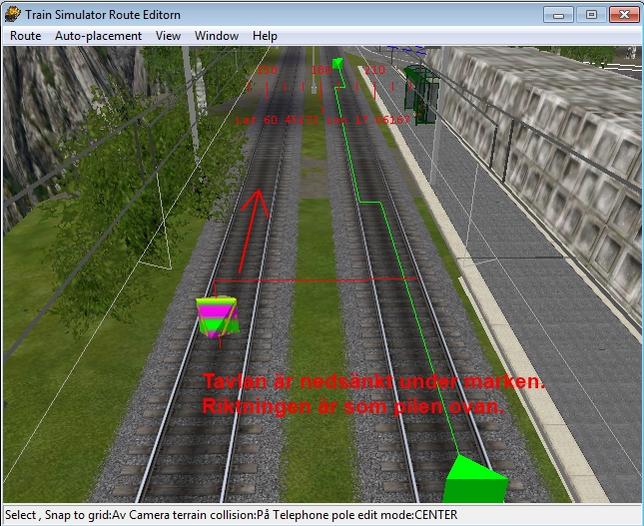Click the red direction arrow on left track
This screenshot has width=644, height=526.
click(257, 217)
